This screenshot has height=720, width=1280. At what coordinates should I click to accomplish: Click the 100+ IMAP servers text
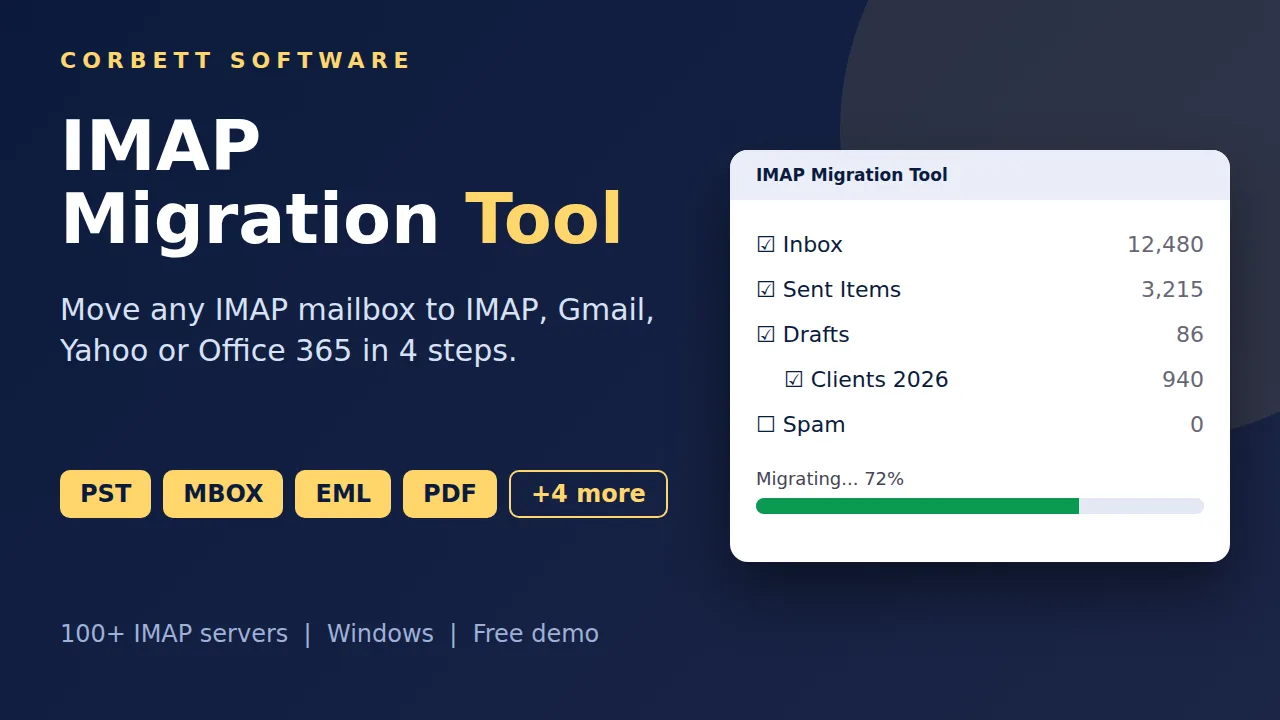pyautogui.click(x=174, y=634)
